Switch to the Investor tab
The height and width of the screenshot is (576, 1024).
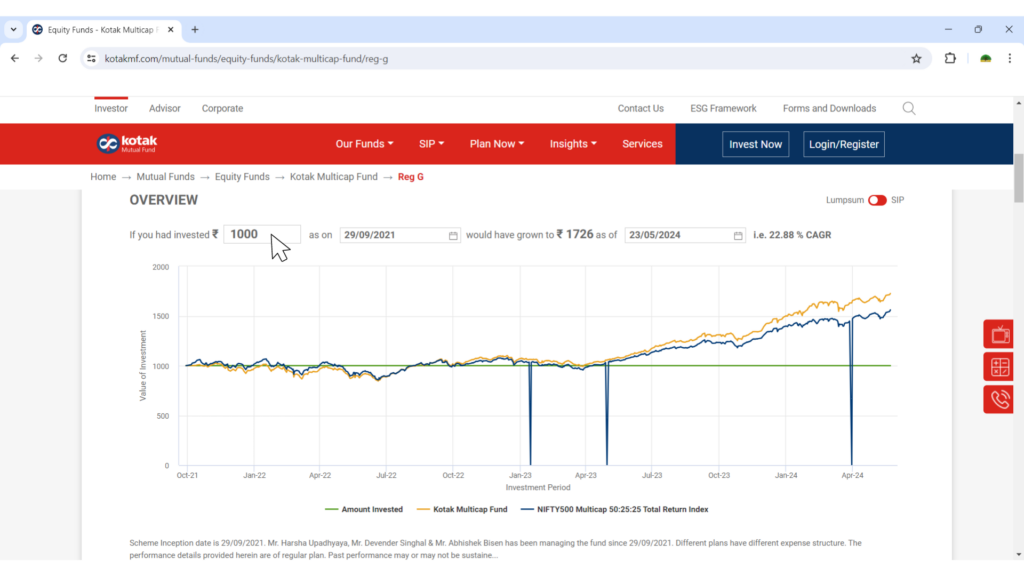click(111, 108)
